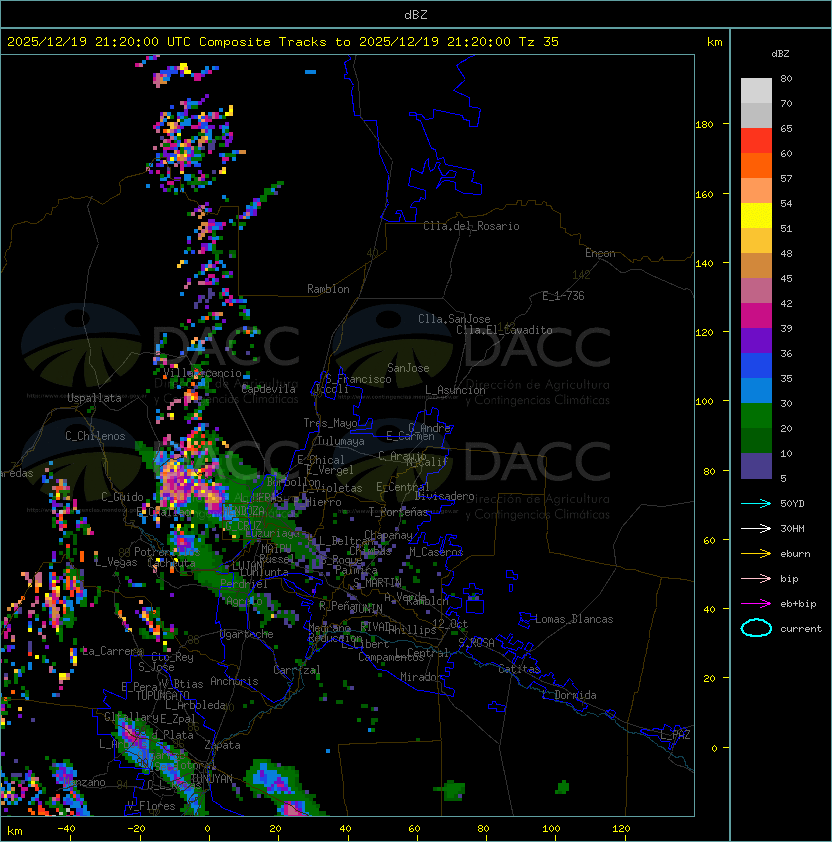Click the 'current' legend label
The width and height of the screenshot is (832, 842).
click(801, 629)
